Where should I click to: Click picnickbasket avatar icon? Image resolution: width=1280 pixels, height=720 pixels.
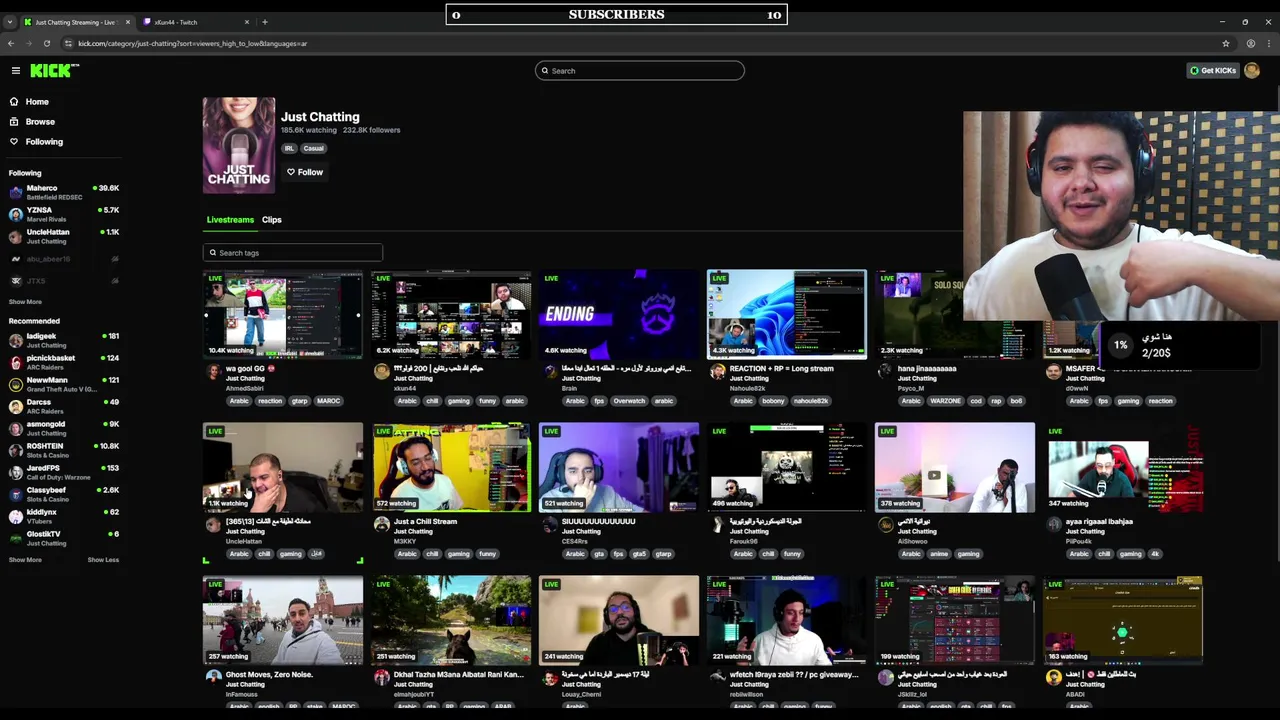coord(15,362)
